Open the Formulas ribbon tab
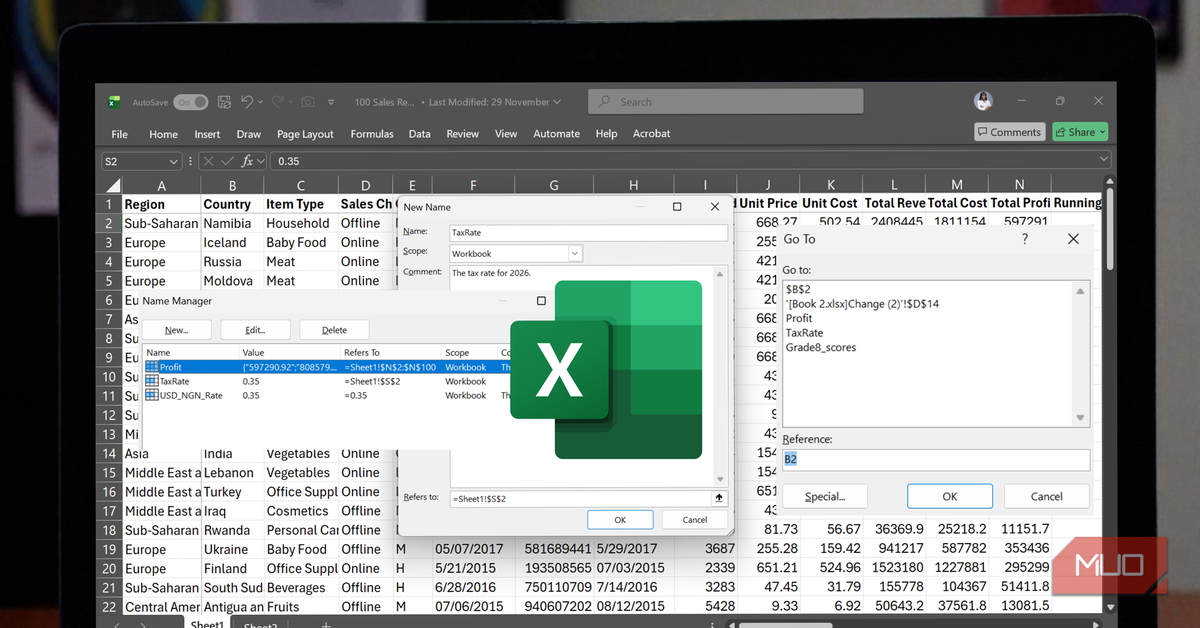This screenshot has width=1200, height=628. (372, 134)
